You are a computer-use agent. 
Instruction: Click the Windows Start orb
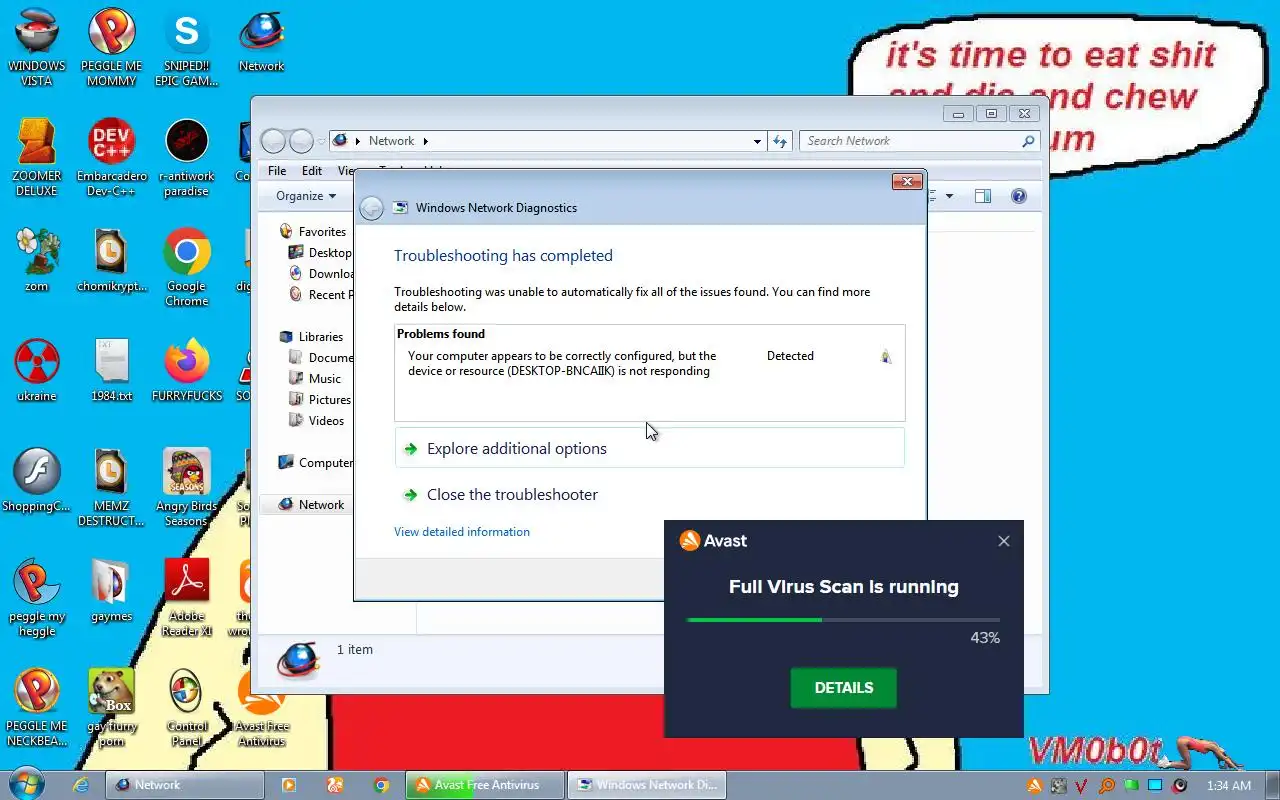pos(27,784)
